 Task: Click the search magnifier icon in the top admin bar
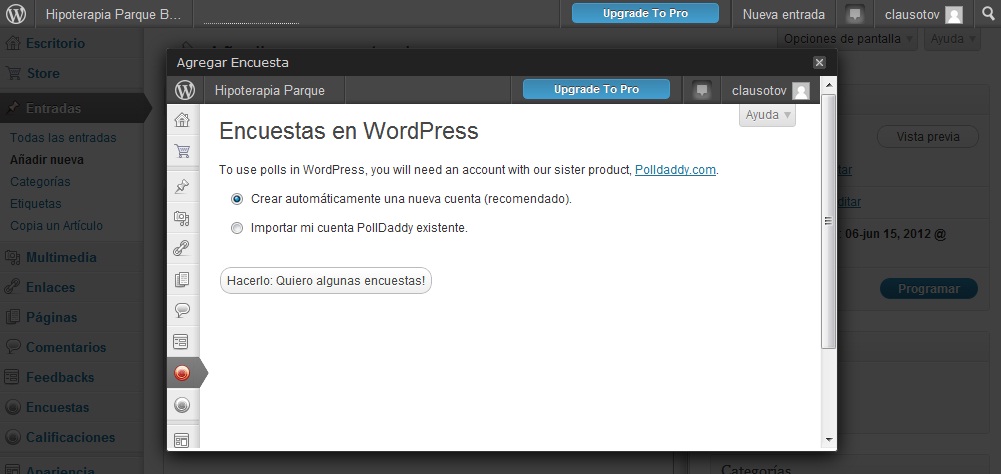click(x=986, y=14)
